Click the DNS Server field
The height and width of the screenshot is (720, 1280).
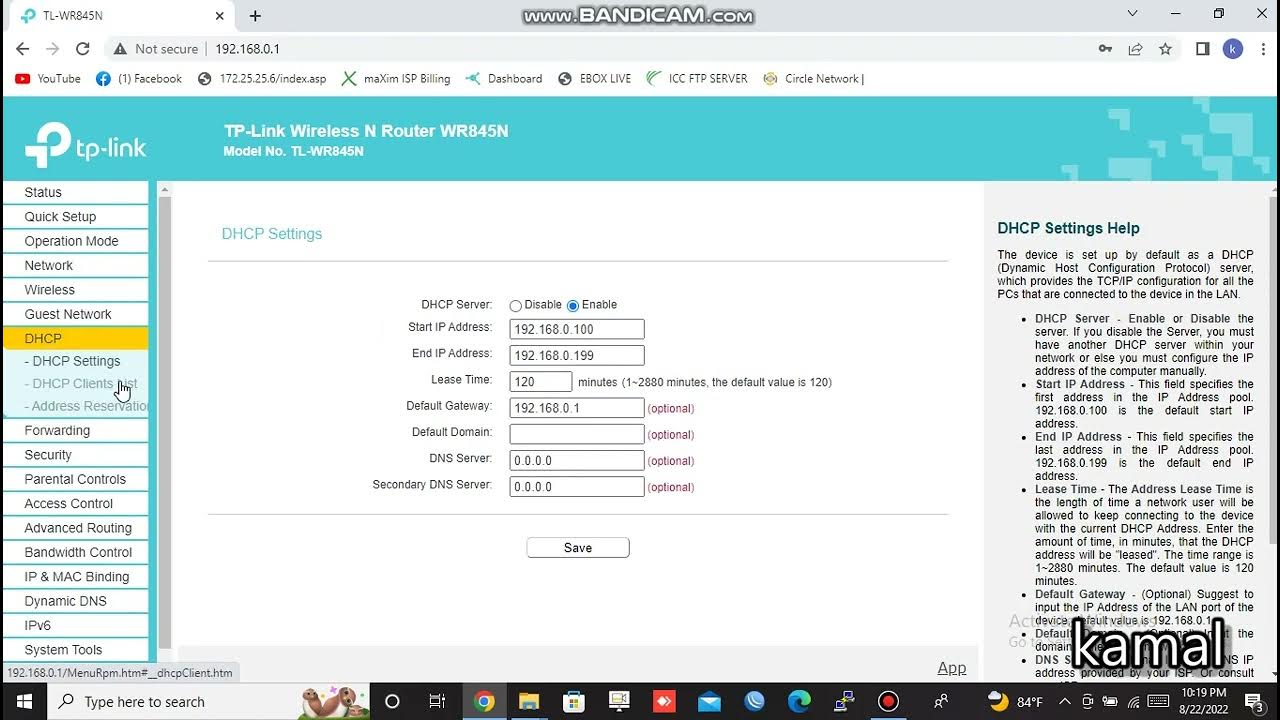[577, 460]
